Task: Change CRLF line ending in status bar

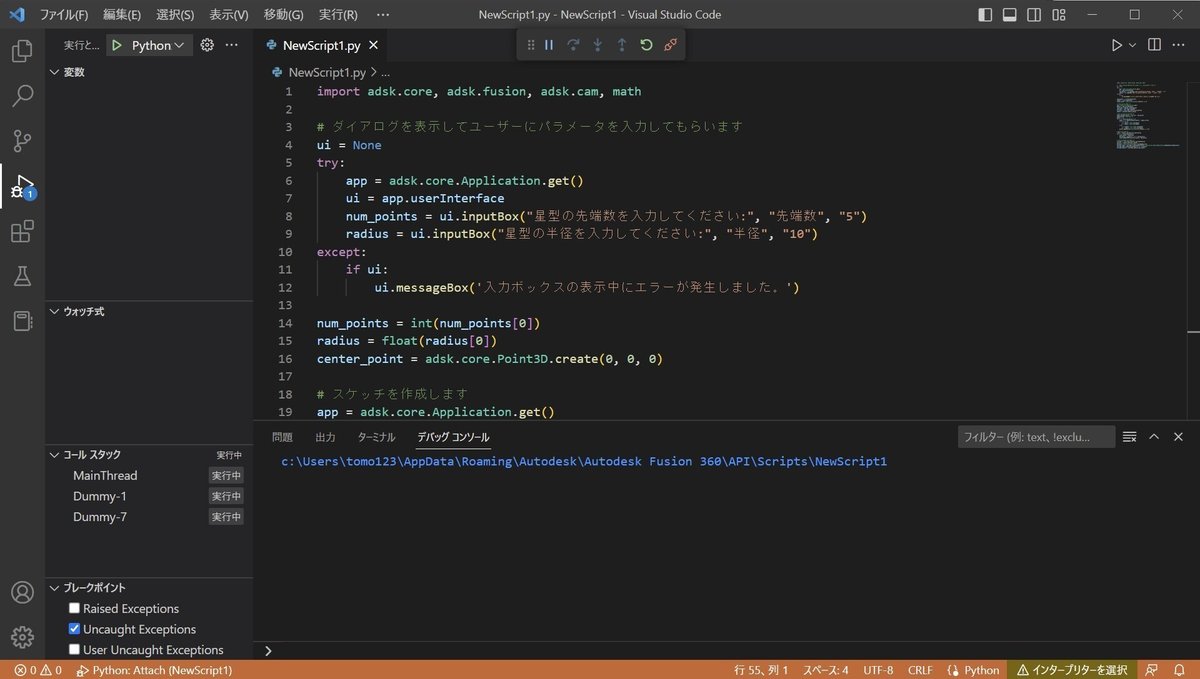Action: (x=920, y=670)
